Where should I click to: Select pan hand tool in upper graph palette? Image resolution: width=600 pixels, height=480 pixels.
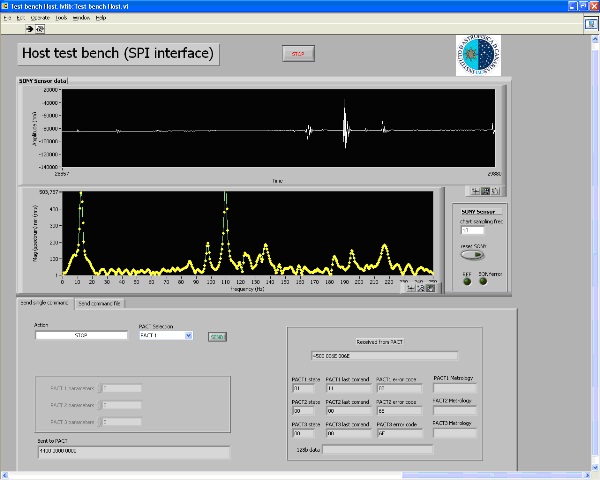click(493, 190)
